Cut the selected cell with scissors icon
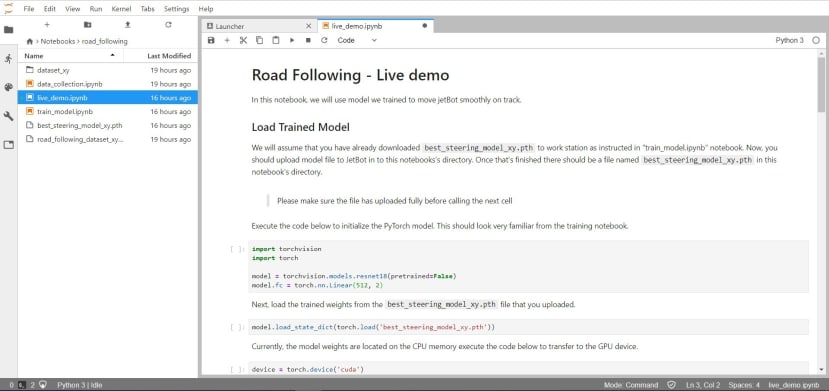The width and height of the screenshot is (829, 391). 243,40
